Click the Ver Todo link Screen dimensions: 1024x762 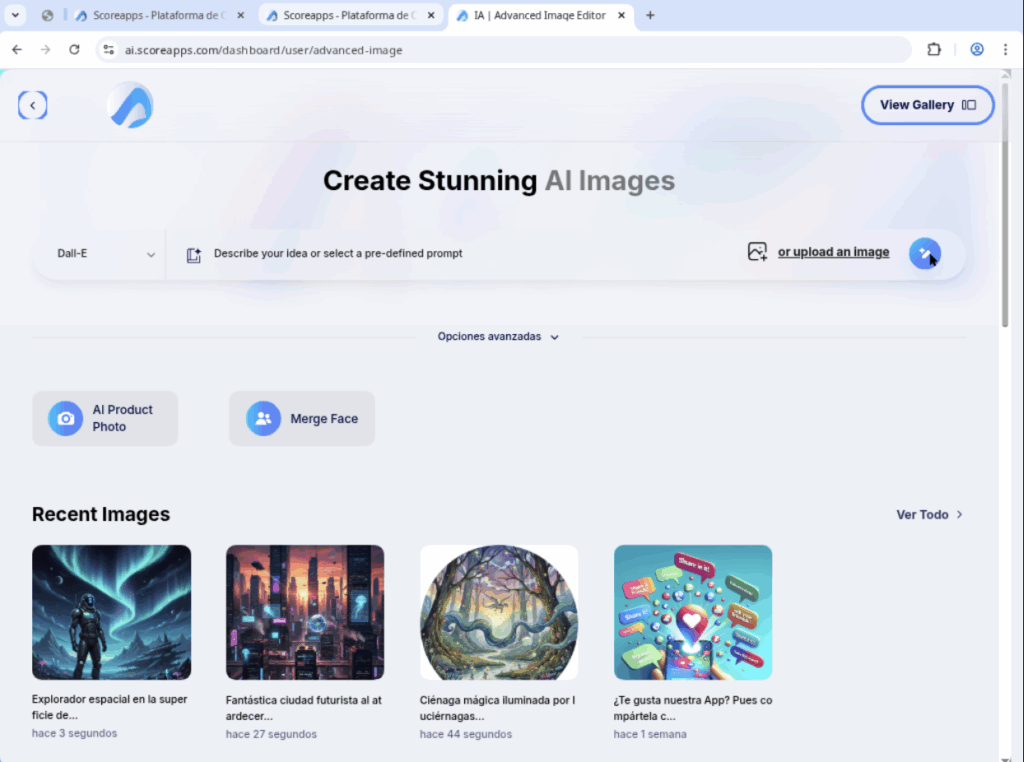pyautogui.click(x=929, y=514)
